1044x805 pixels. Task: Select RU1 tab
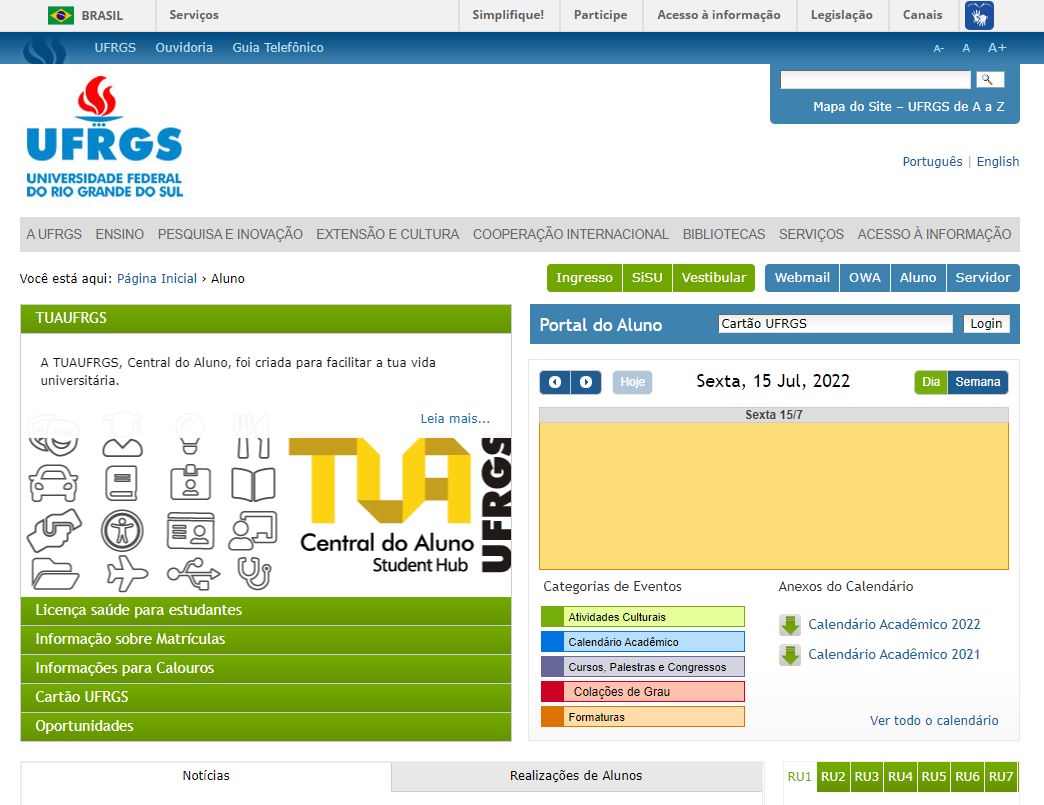[x=799, y=777]
